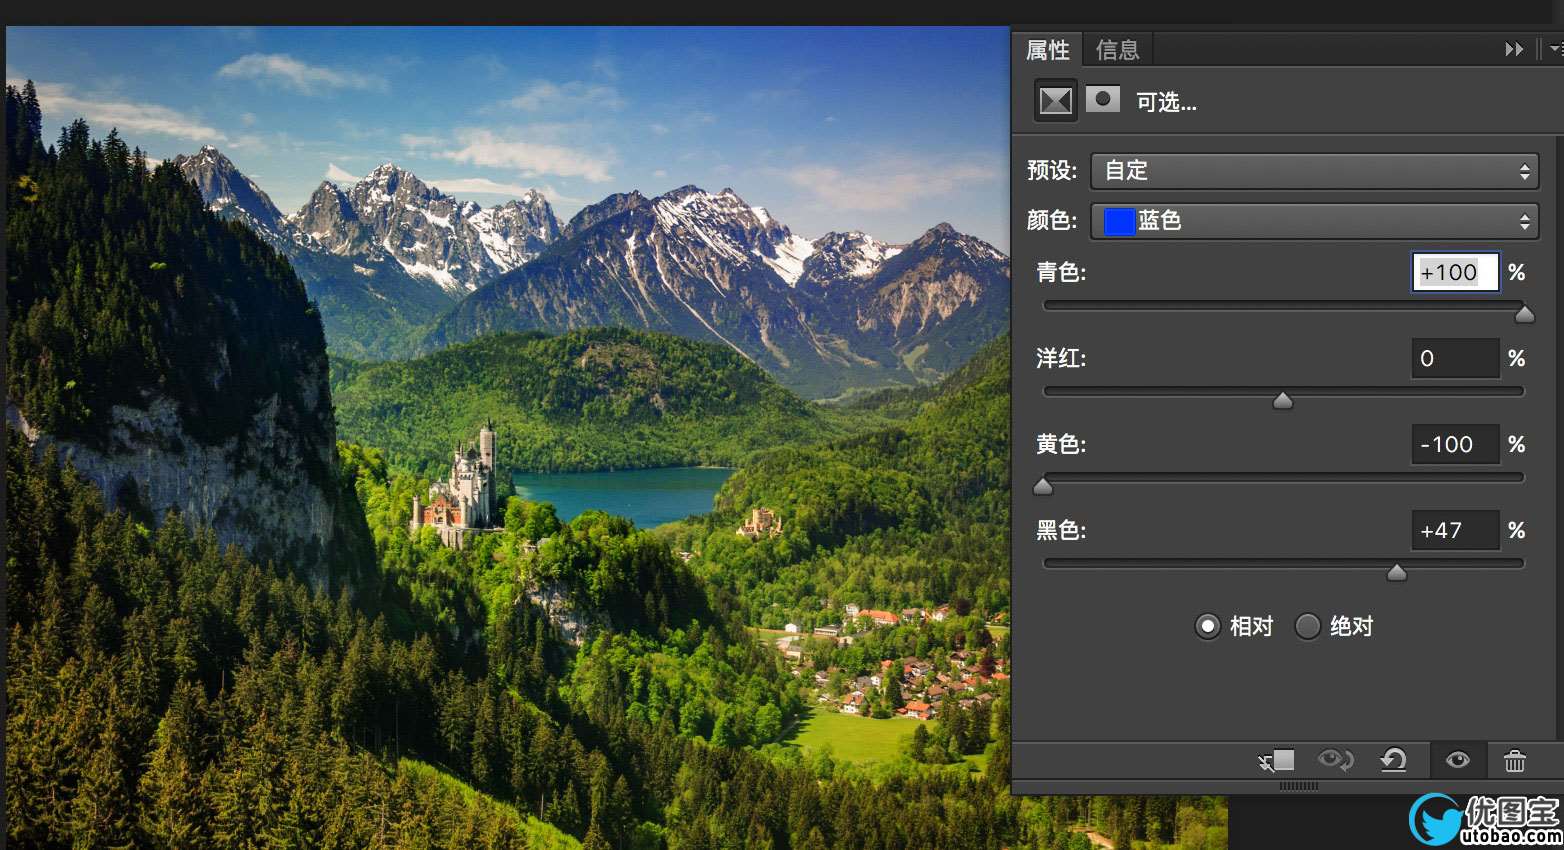This screenshot has width=1564, height=850.
Task: Click the 黑色 label
Action: click(x=1061, y=530)
